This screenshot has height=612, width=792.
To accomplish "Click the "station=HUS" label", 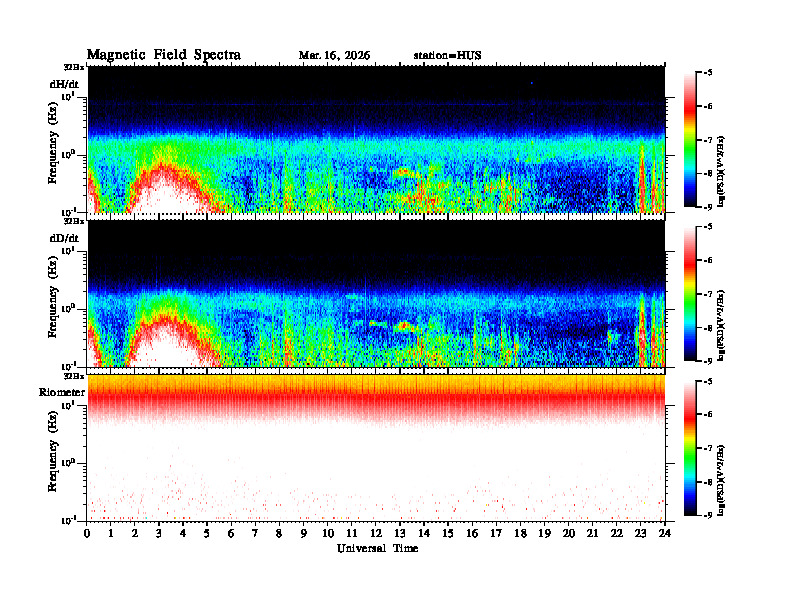I will point(448,56).
